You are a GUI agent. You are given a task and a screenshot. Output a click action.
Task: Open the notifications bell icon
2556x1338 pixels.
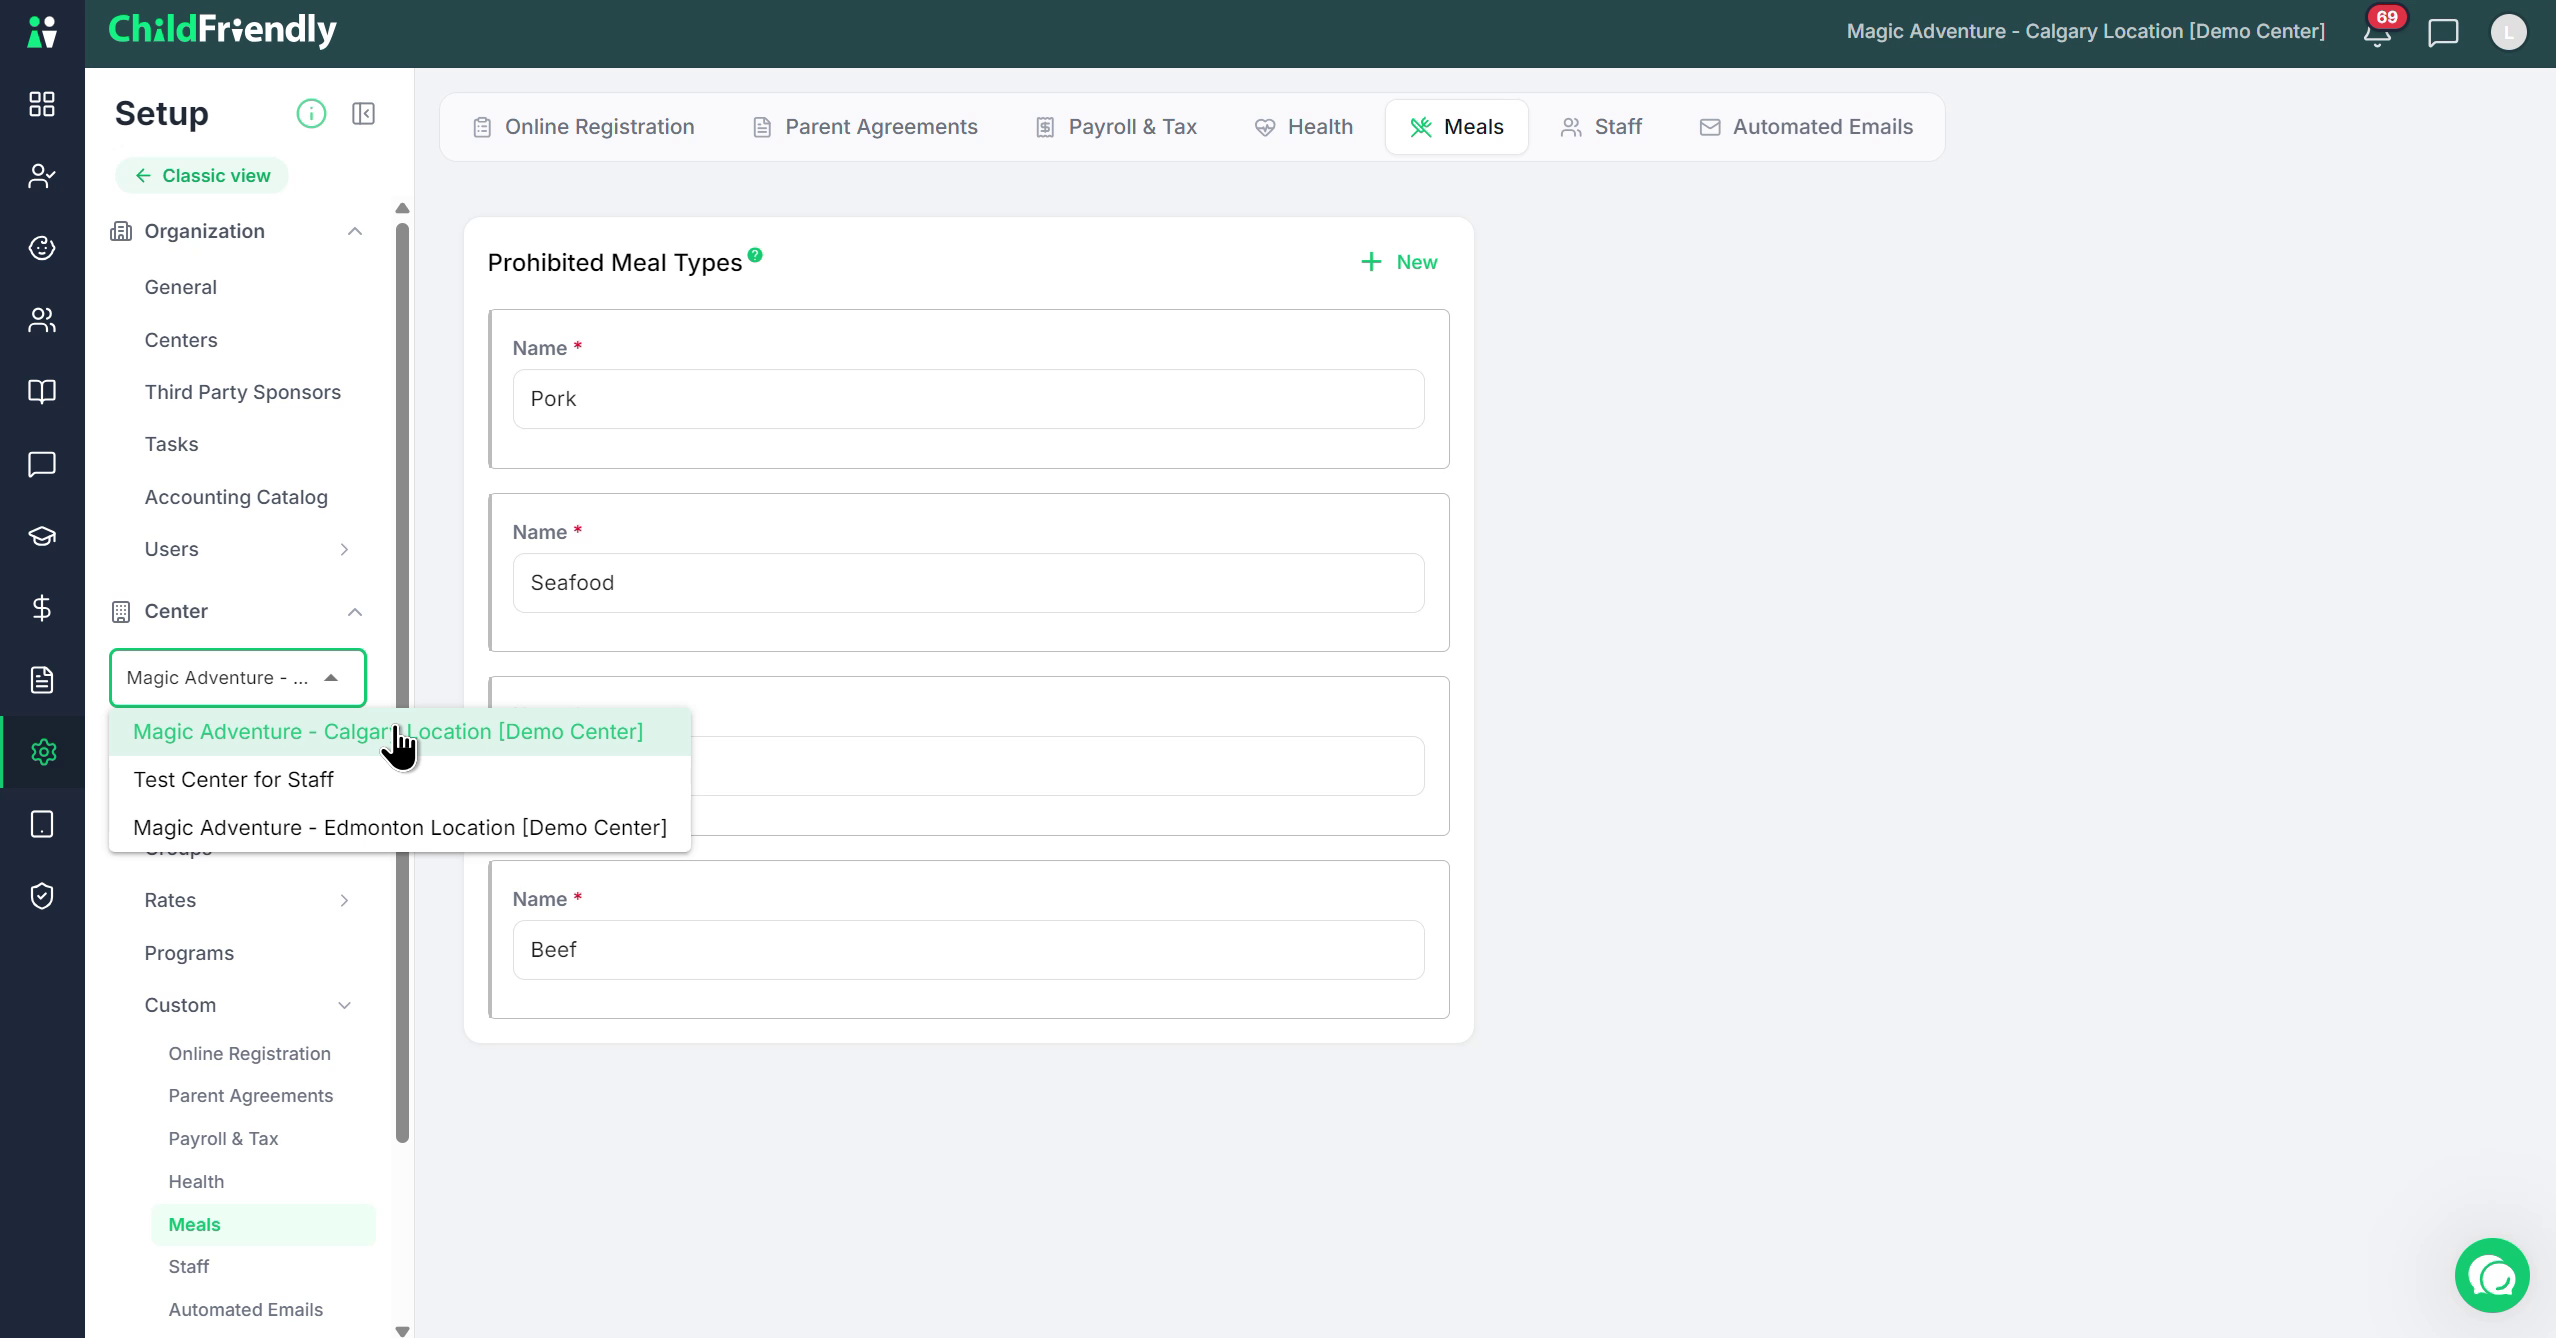click(2377, 33)
